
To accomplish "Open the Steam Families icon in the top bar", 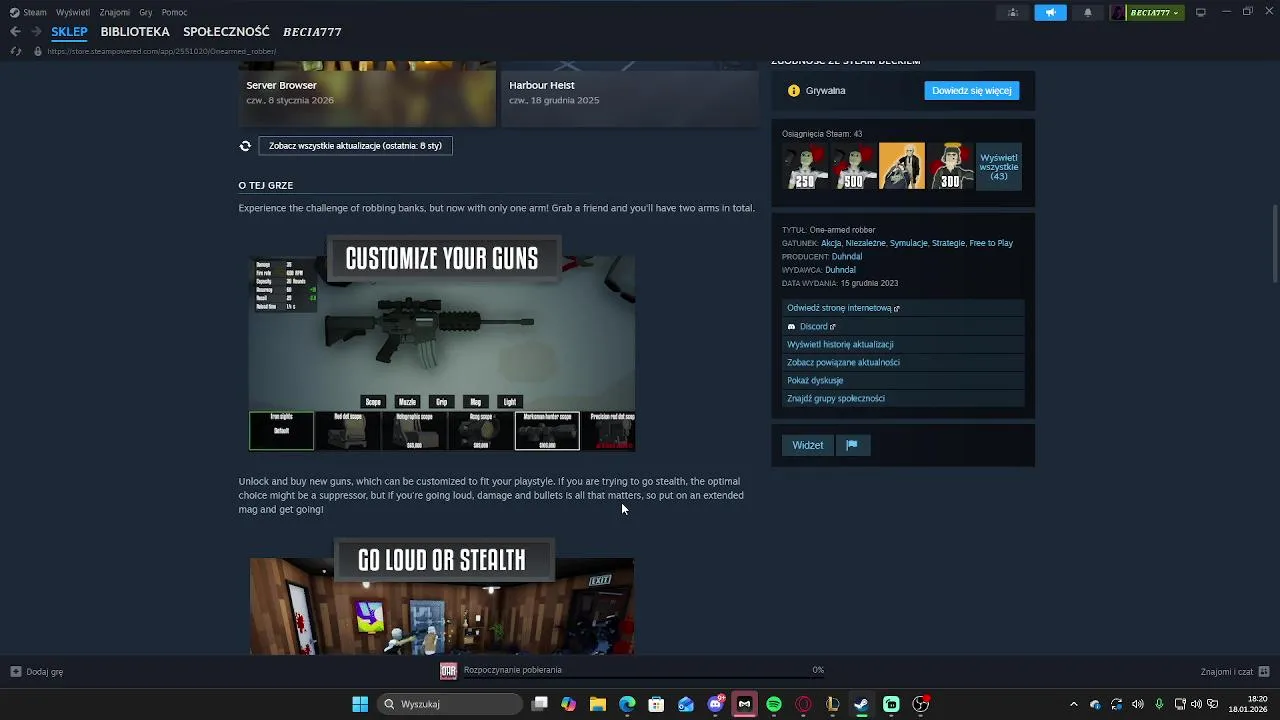I will [x=1013, y=12].
